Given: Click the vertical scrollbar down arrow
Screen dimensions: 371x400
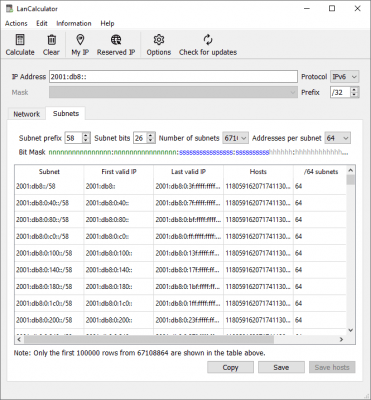Looking at the screenshot, I should click(x=351, y=330).
